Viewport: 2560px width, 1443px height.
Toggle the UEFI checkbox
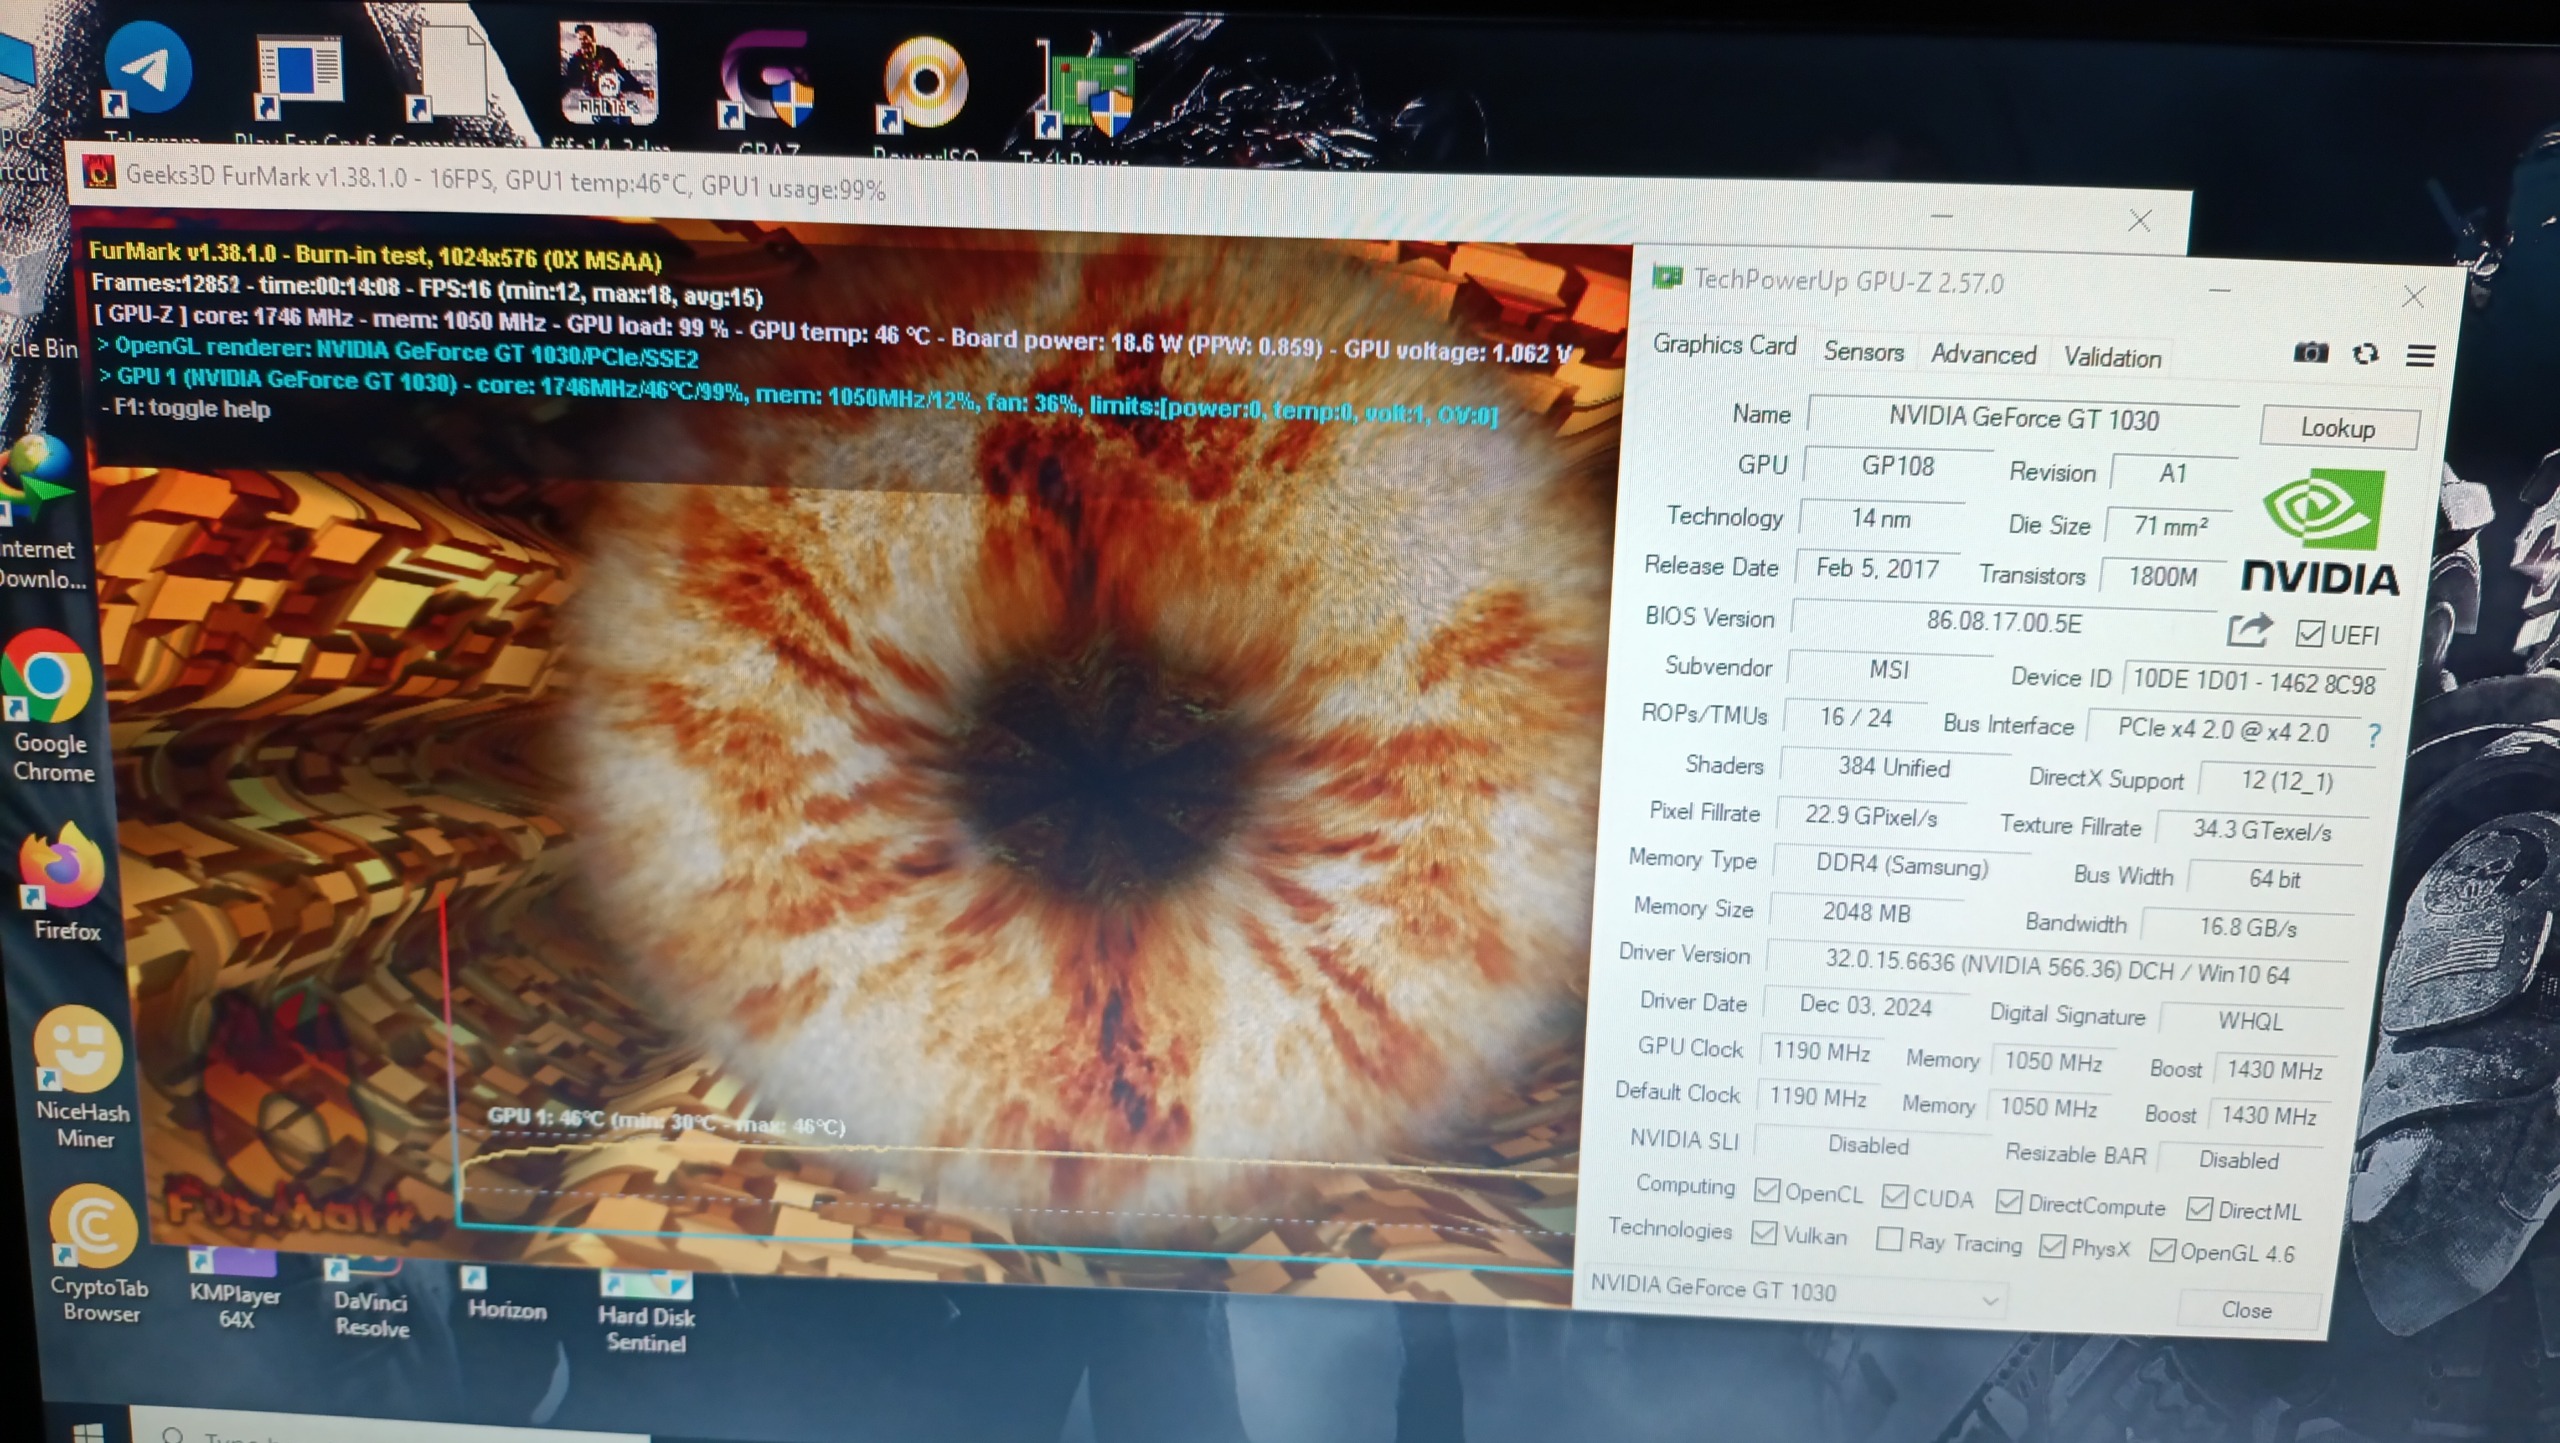(x=2309, y=634)
